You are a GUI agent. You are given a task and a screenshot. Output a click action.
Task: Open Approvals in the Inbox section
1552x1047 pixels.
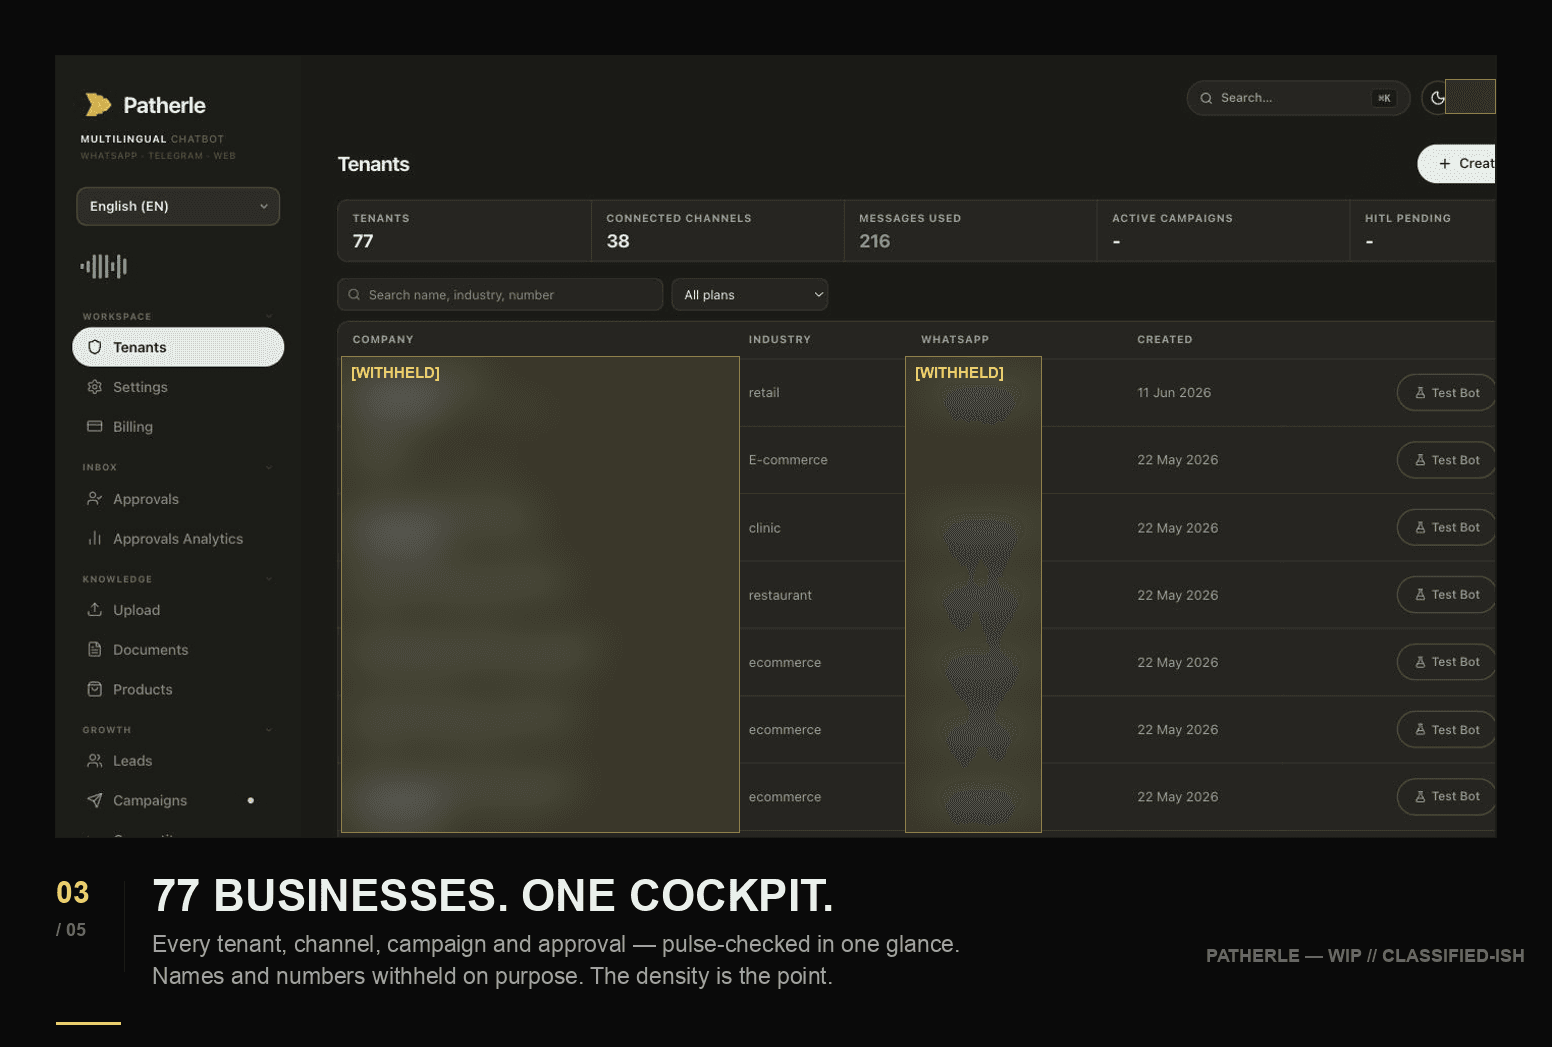178,498
